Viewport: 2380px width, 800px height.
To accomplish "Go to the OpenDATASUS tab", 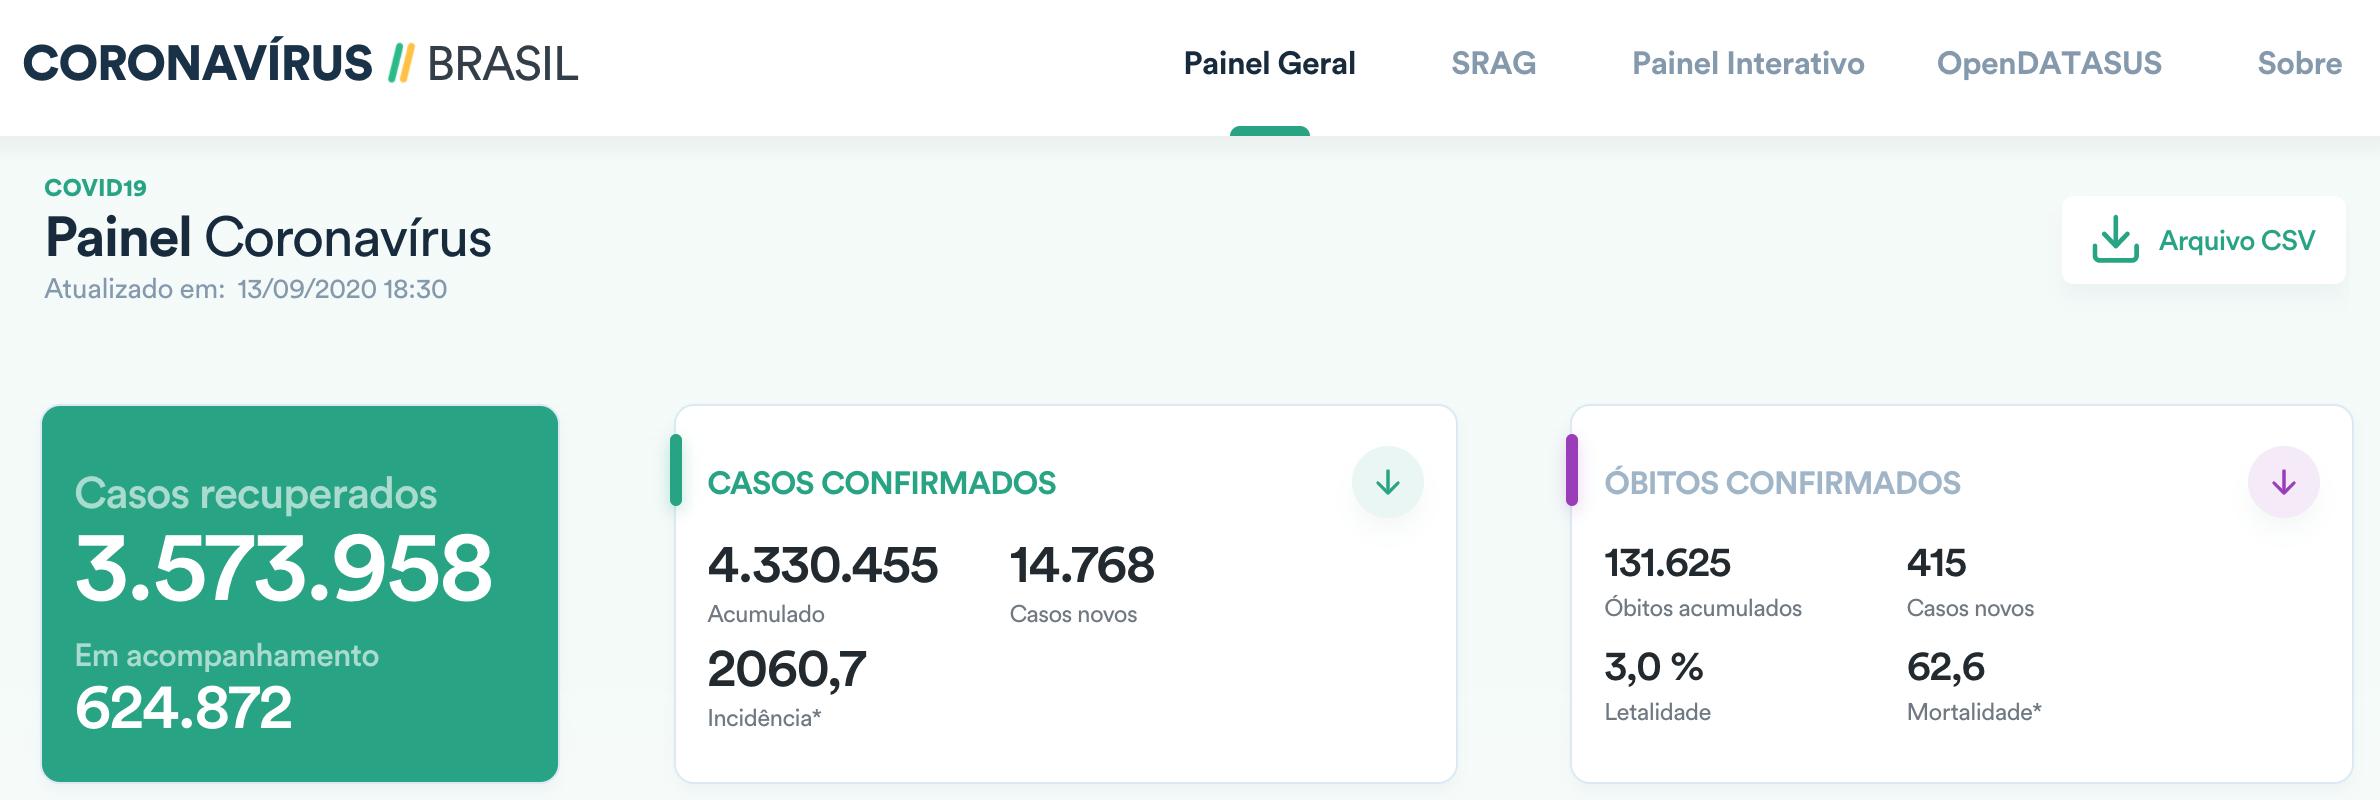I will click(2049, 64).
